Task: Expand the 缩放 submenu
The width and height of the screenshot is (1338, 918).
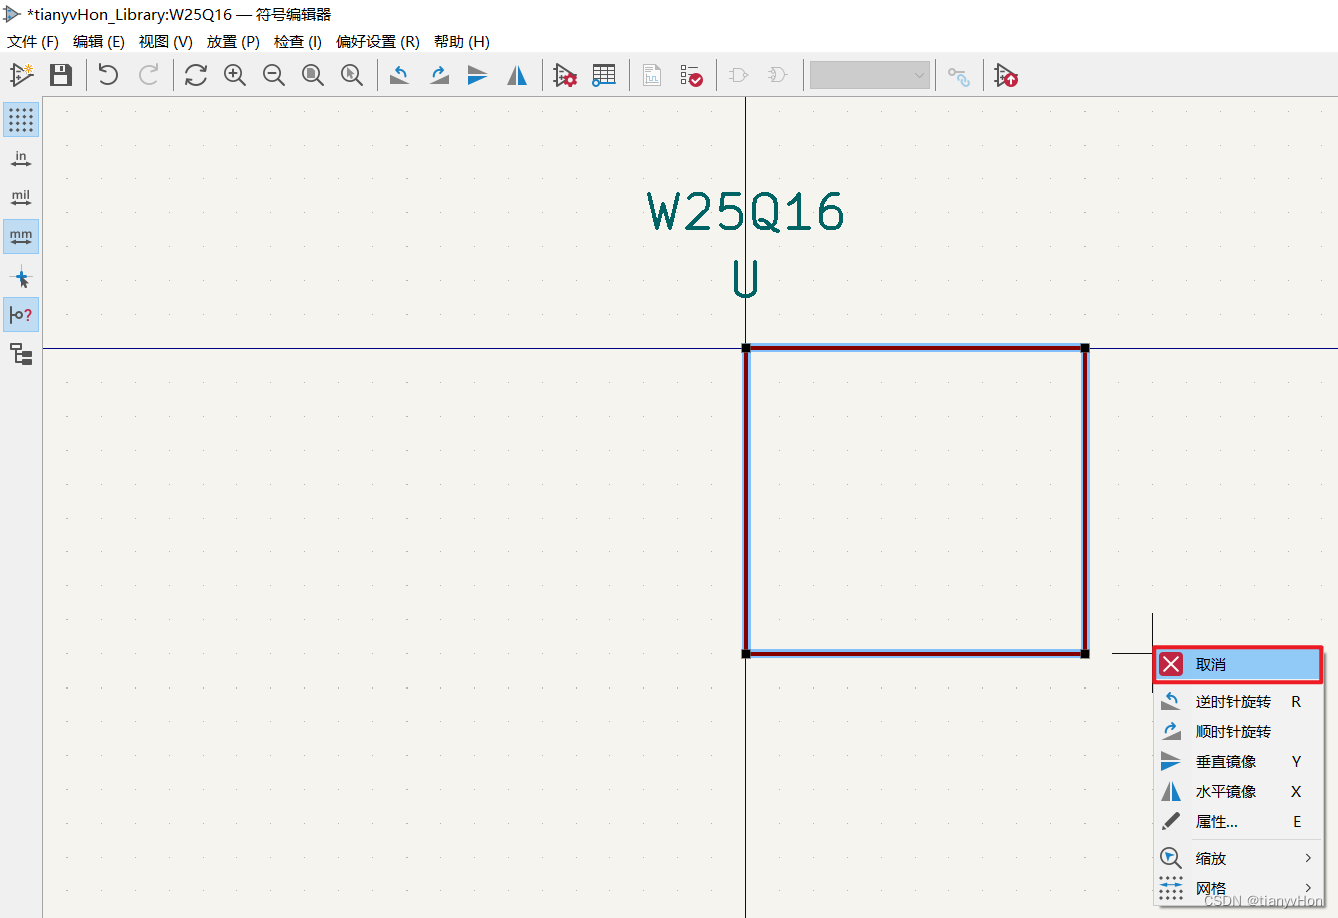Action: [x=1239, y=858]
